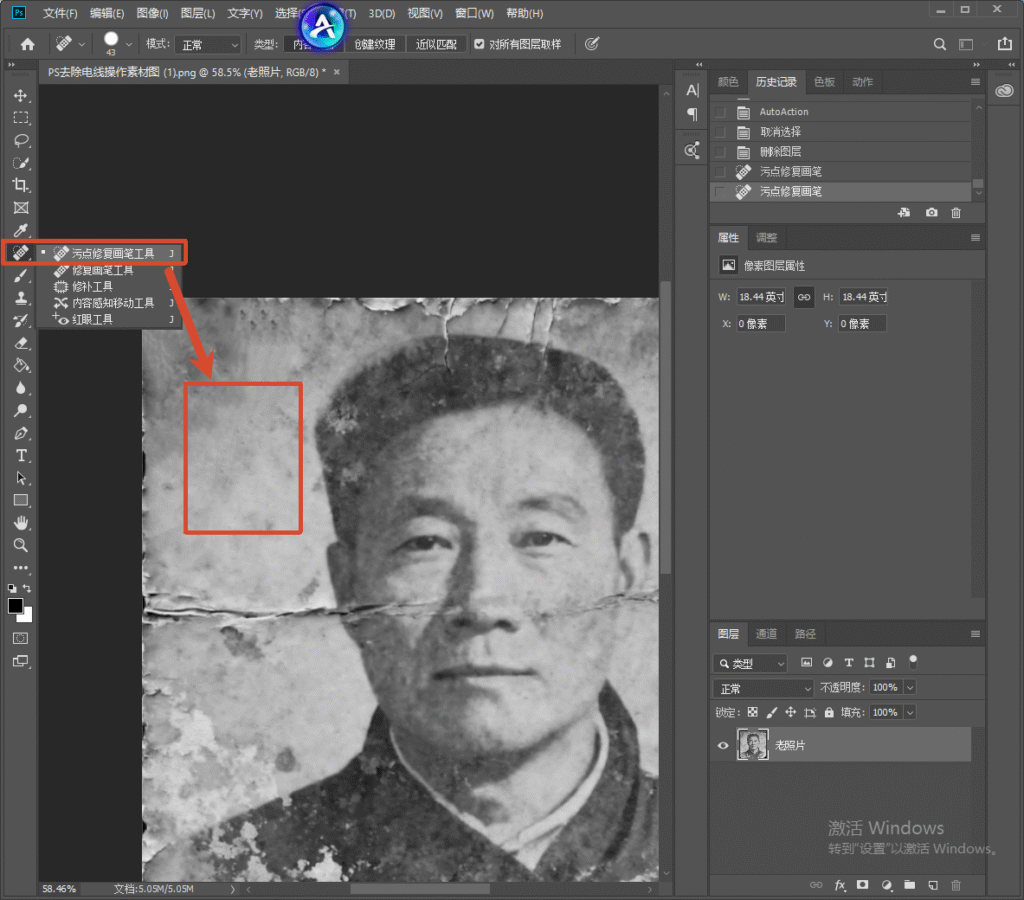Switch to the 调整 tab
The image size is (1024, 900).
coord(766,238)
